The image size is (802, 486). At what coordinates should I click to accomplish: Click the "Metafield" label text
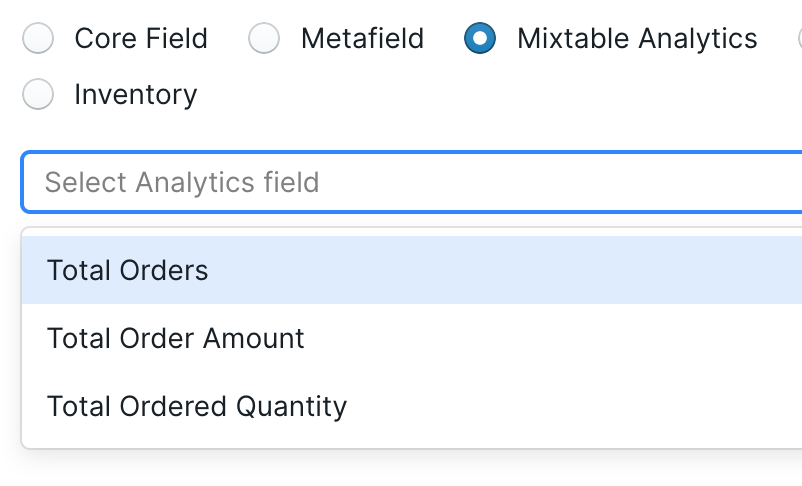362,39
